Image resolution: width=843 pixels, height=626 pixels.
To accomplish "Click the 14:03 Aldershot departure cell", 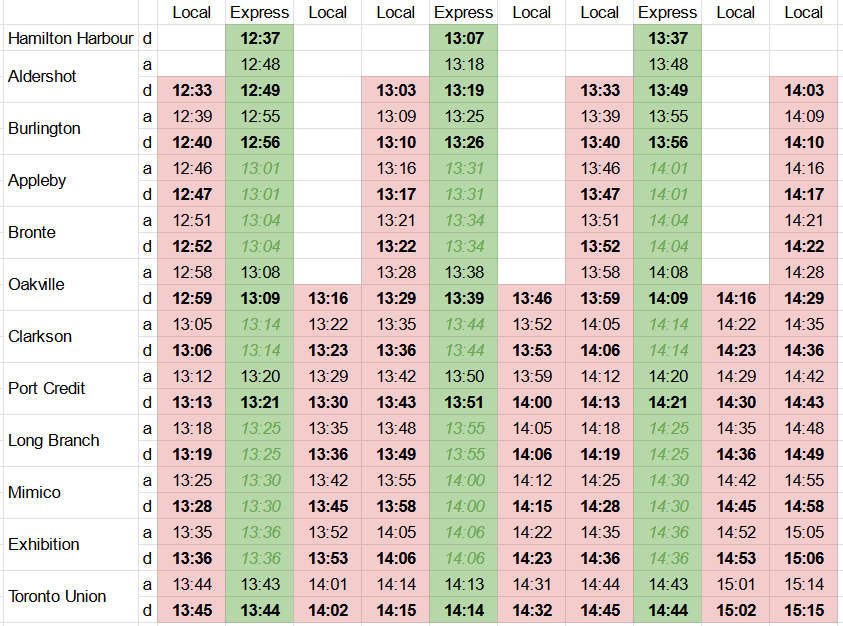I will pos(804,90).
